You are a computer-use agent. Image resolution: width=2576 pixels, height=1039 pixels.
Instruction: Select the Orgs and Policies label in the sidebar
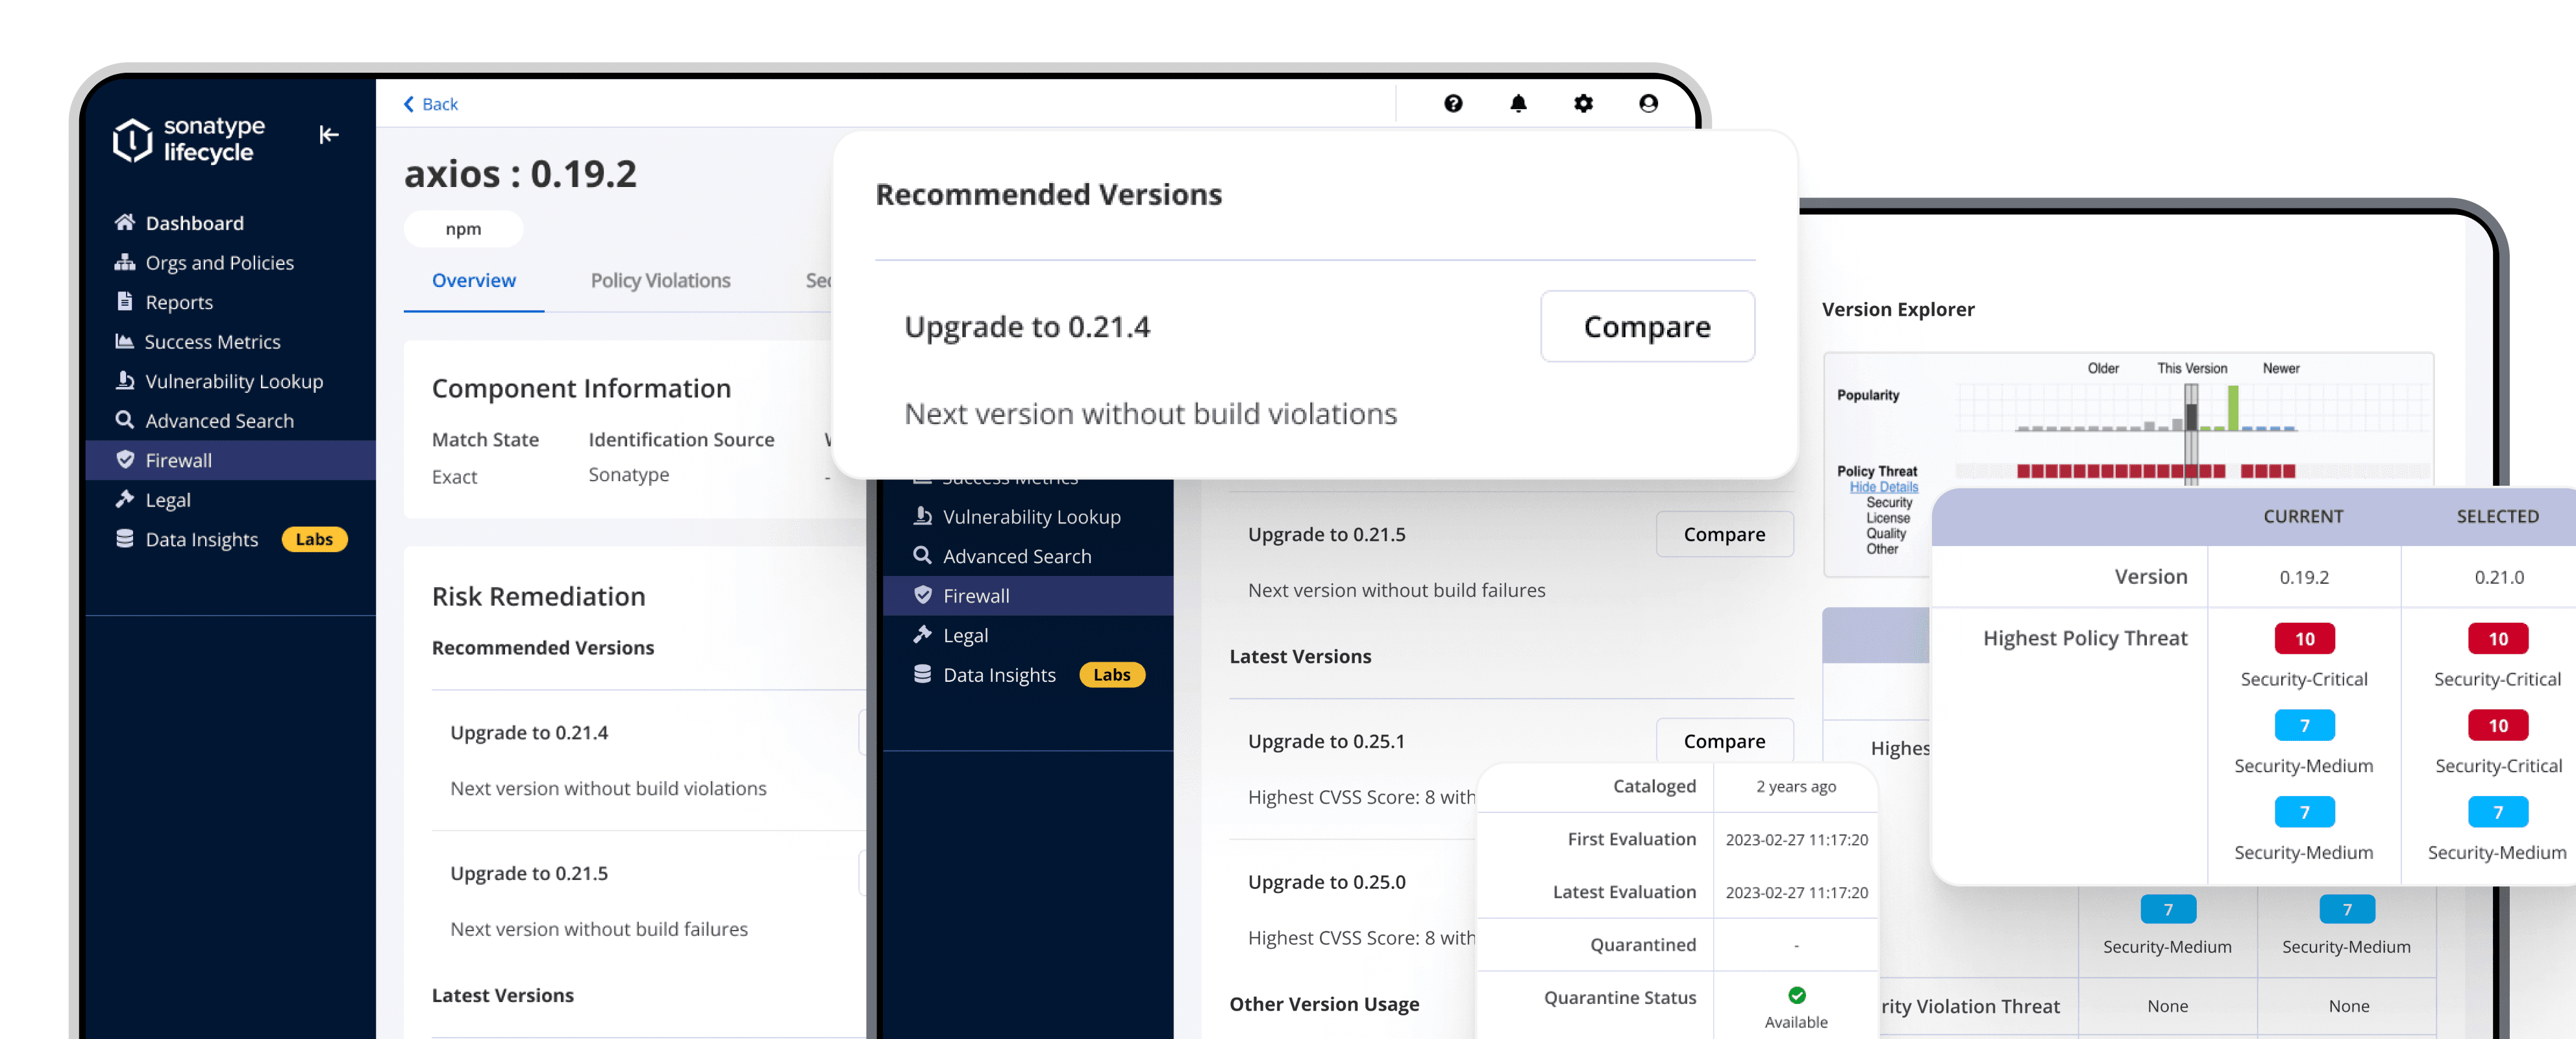pyautogui.click(x=220, y=263)
